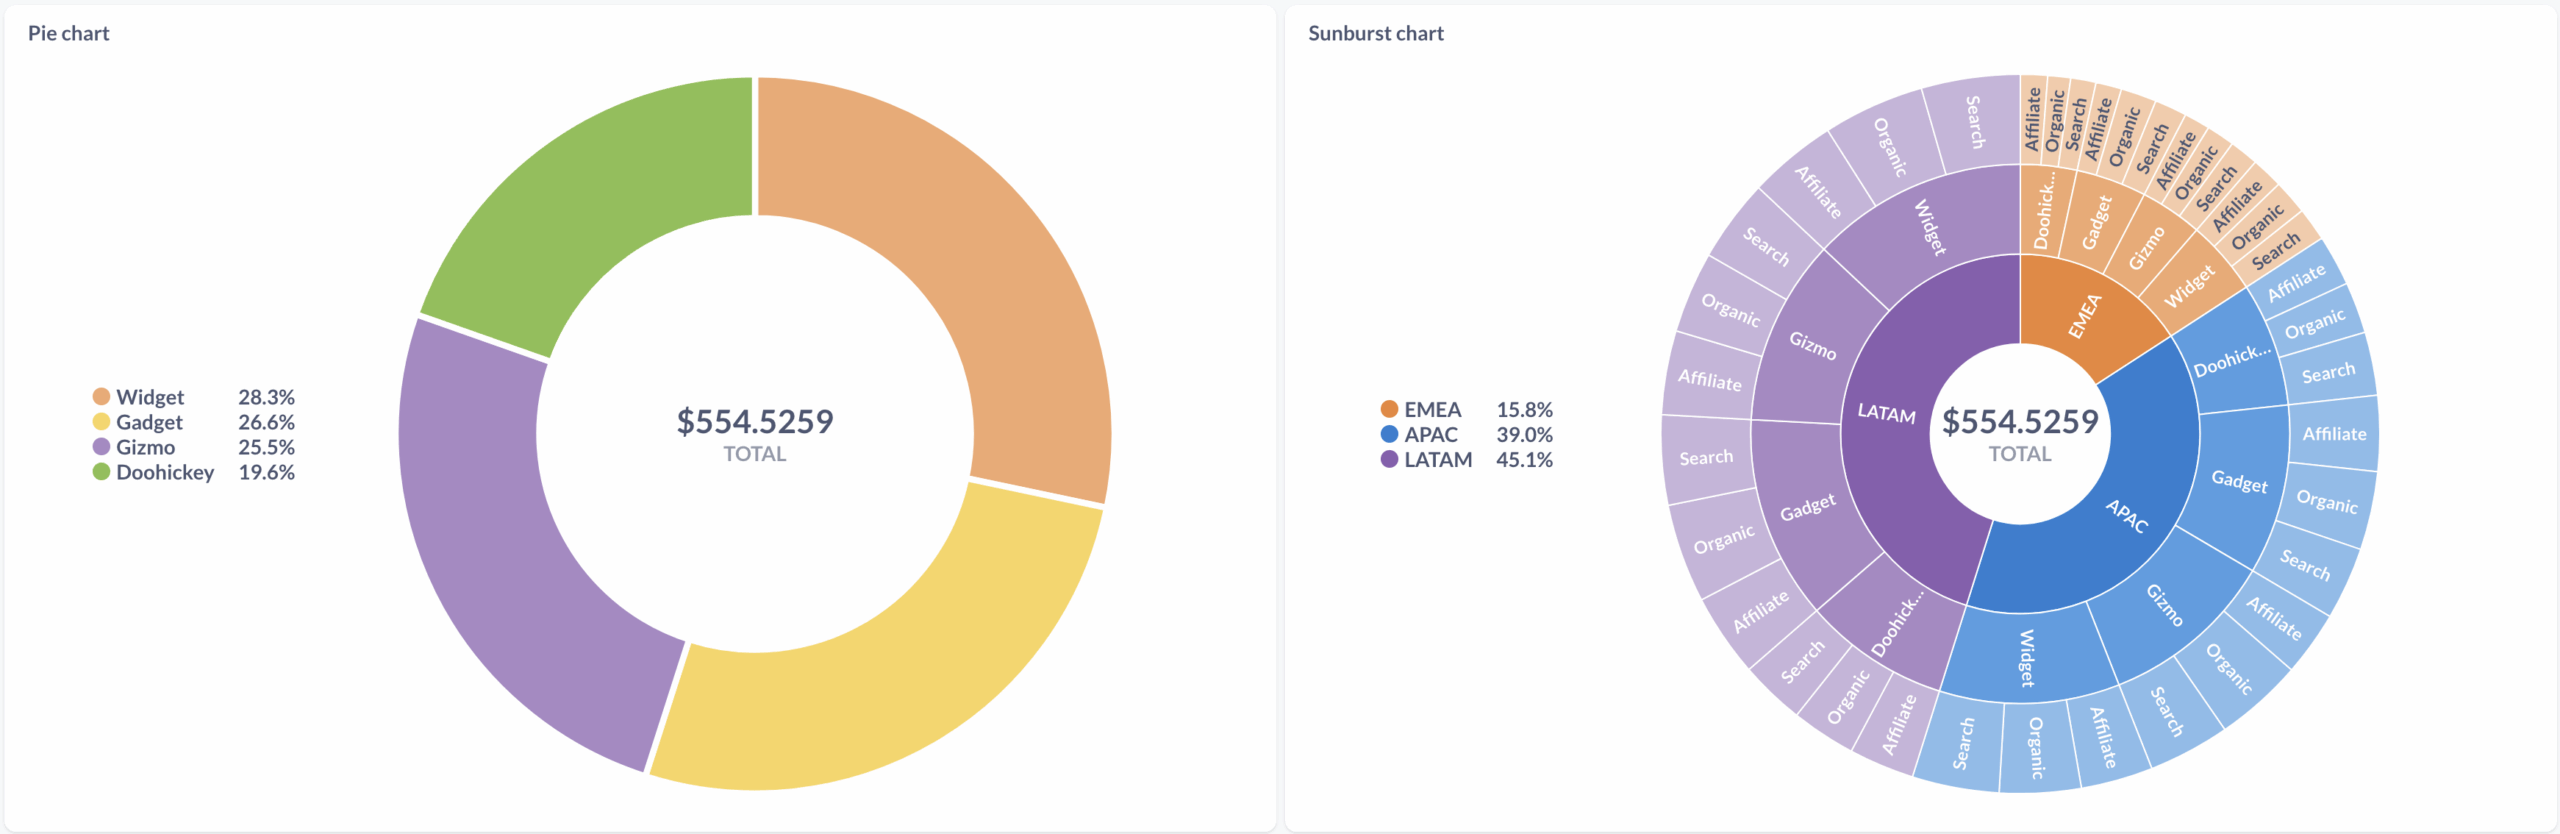Click the EMEA legend color dot
This screenshot has width=2560, height=834.
(1389, 409)
